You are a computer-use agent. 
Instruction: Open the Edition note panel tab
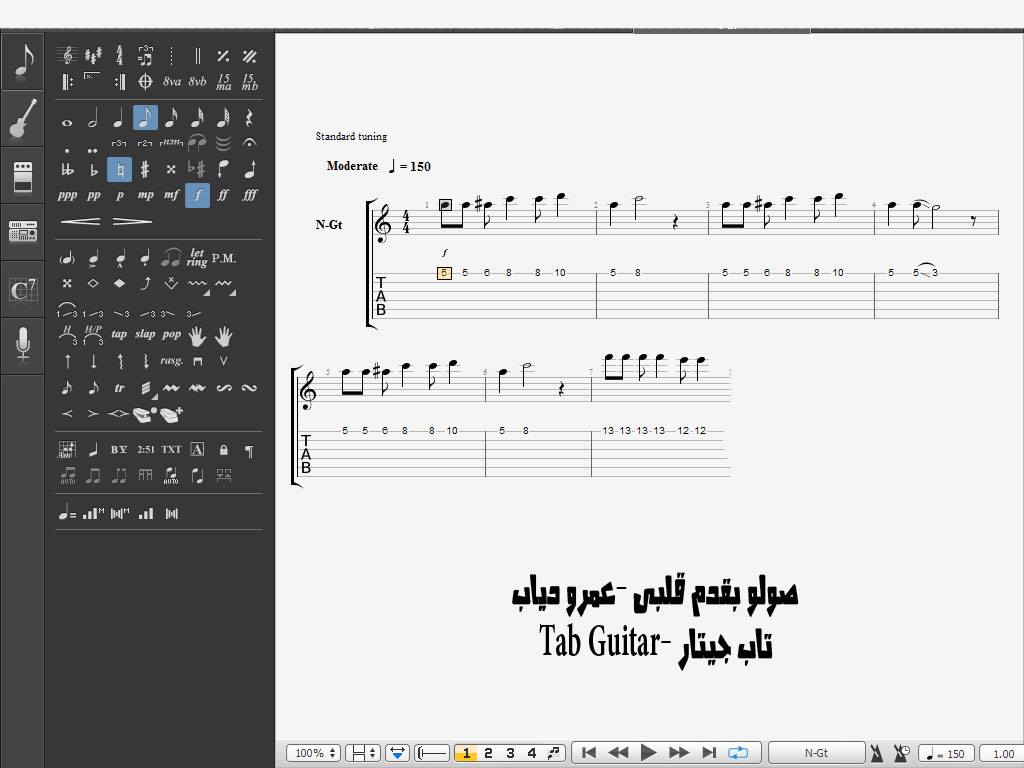point(22,62)
